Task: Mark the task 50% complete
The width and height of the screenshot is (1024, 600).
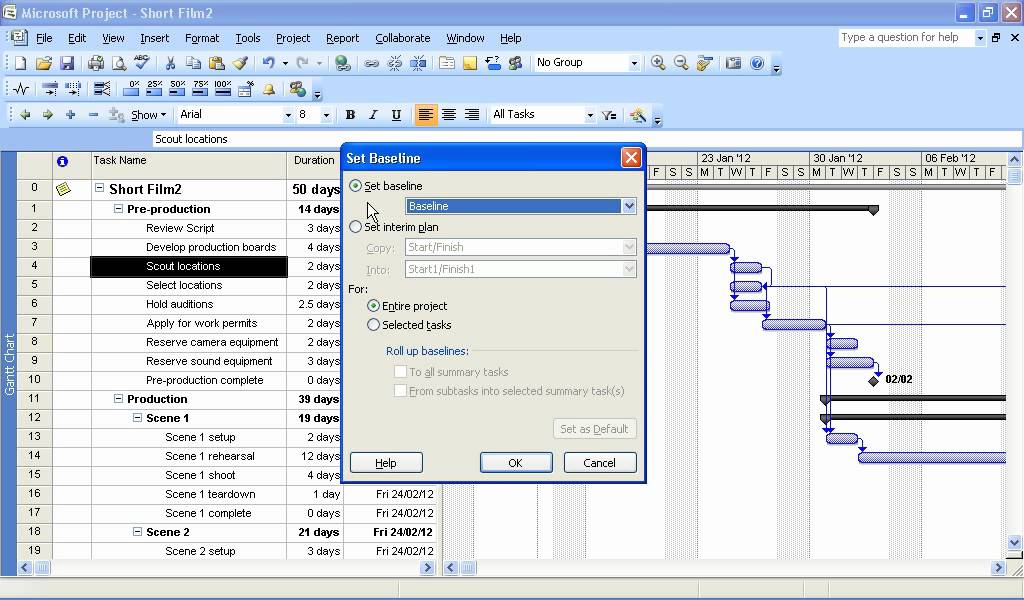Action: pyautogui.click(x=177, y=89)
